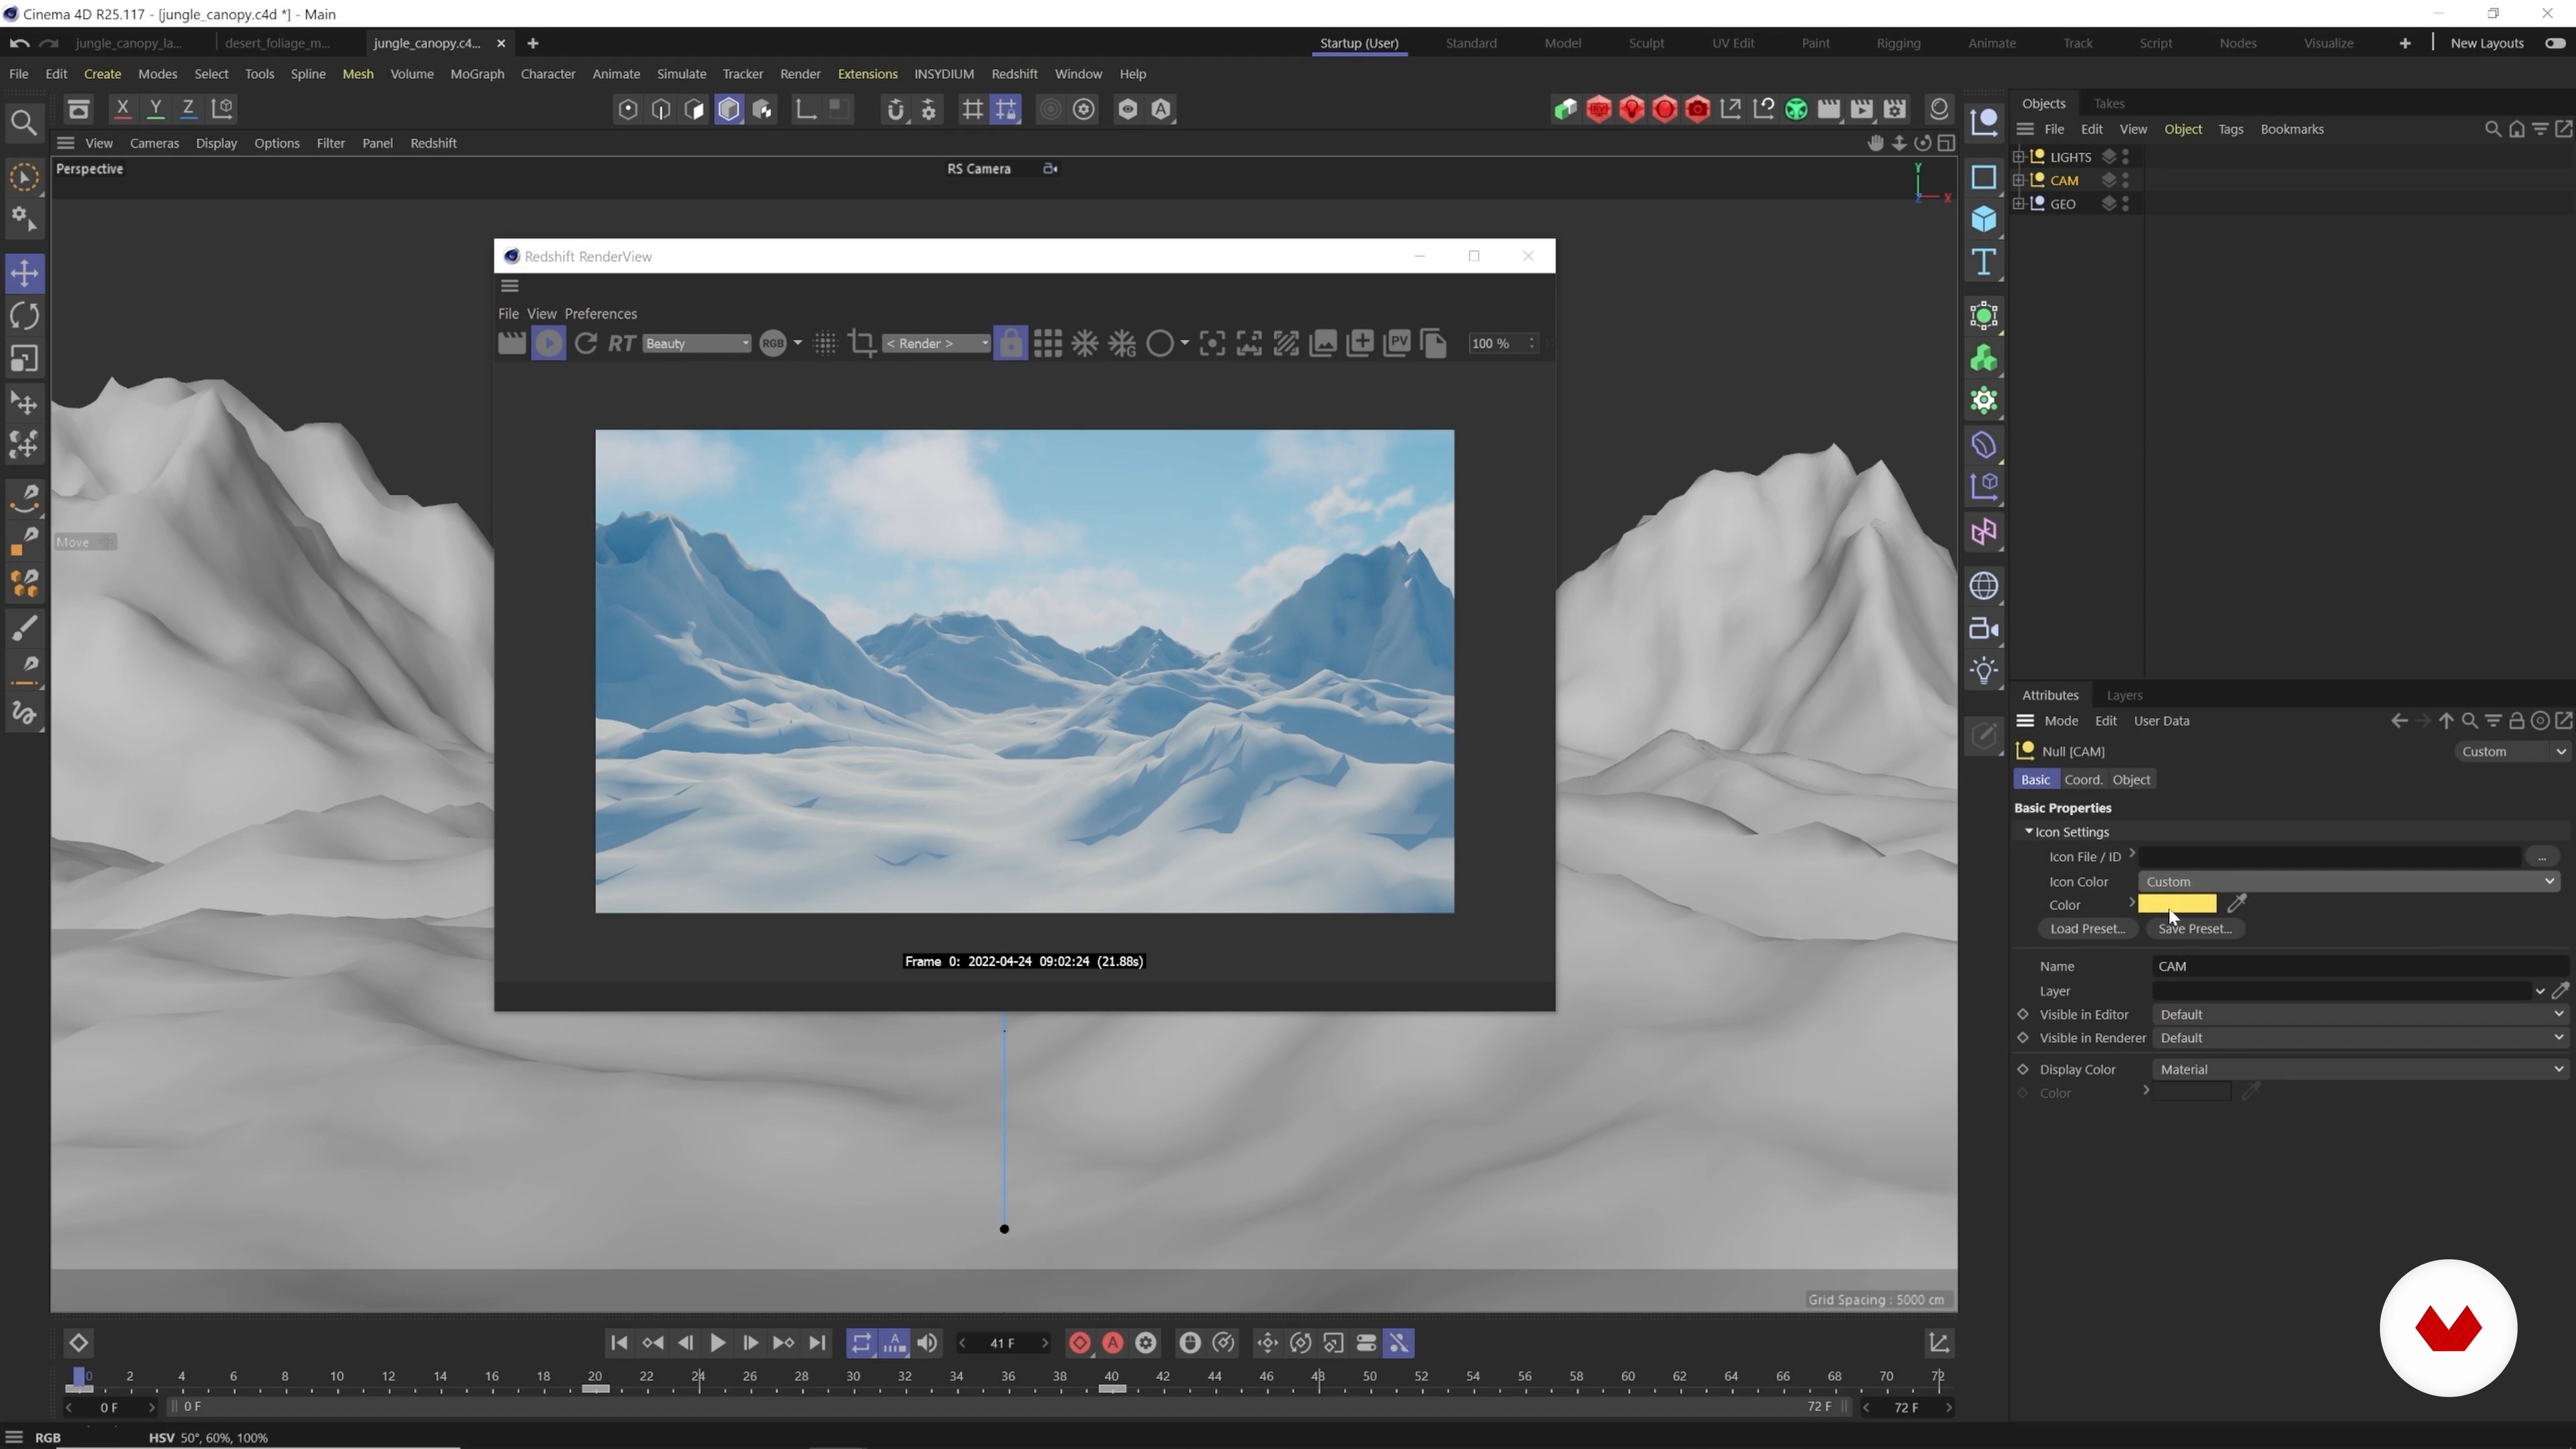Open Preferences menu in Redshift RenderView
This screenshot has height=1449, width=2576.
(x=600, y=314)
